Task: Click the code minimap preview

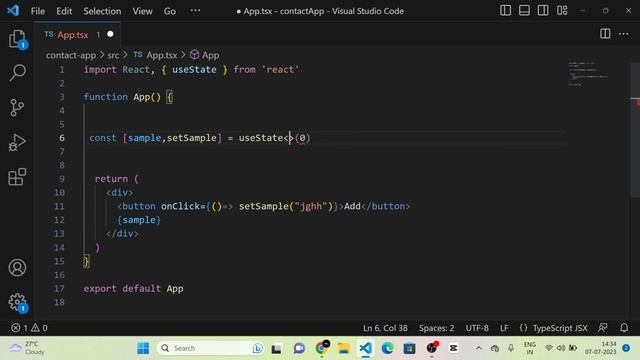Action: point(588,73)
